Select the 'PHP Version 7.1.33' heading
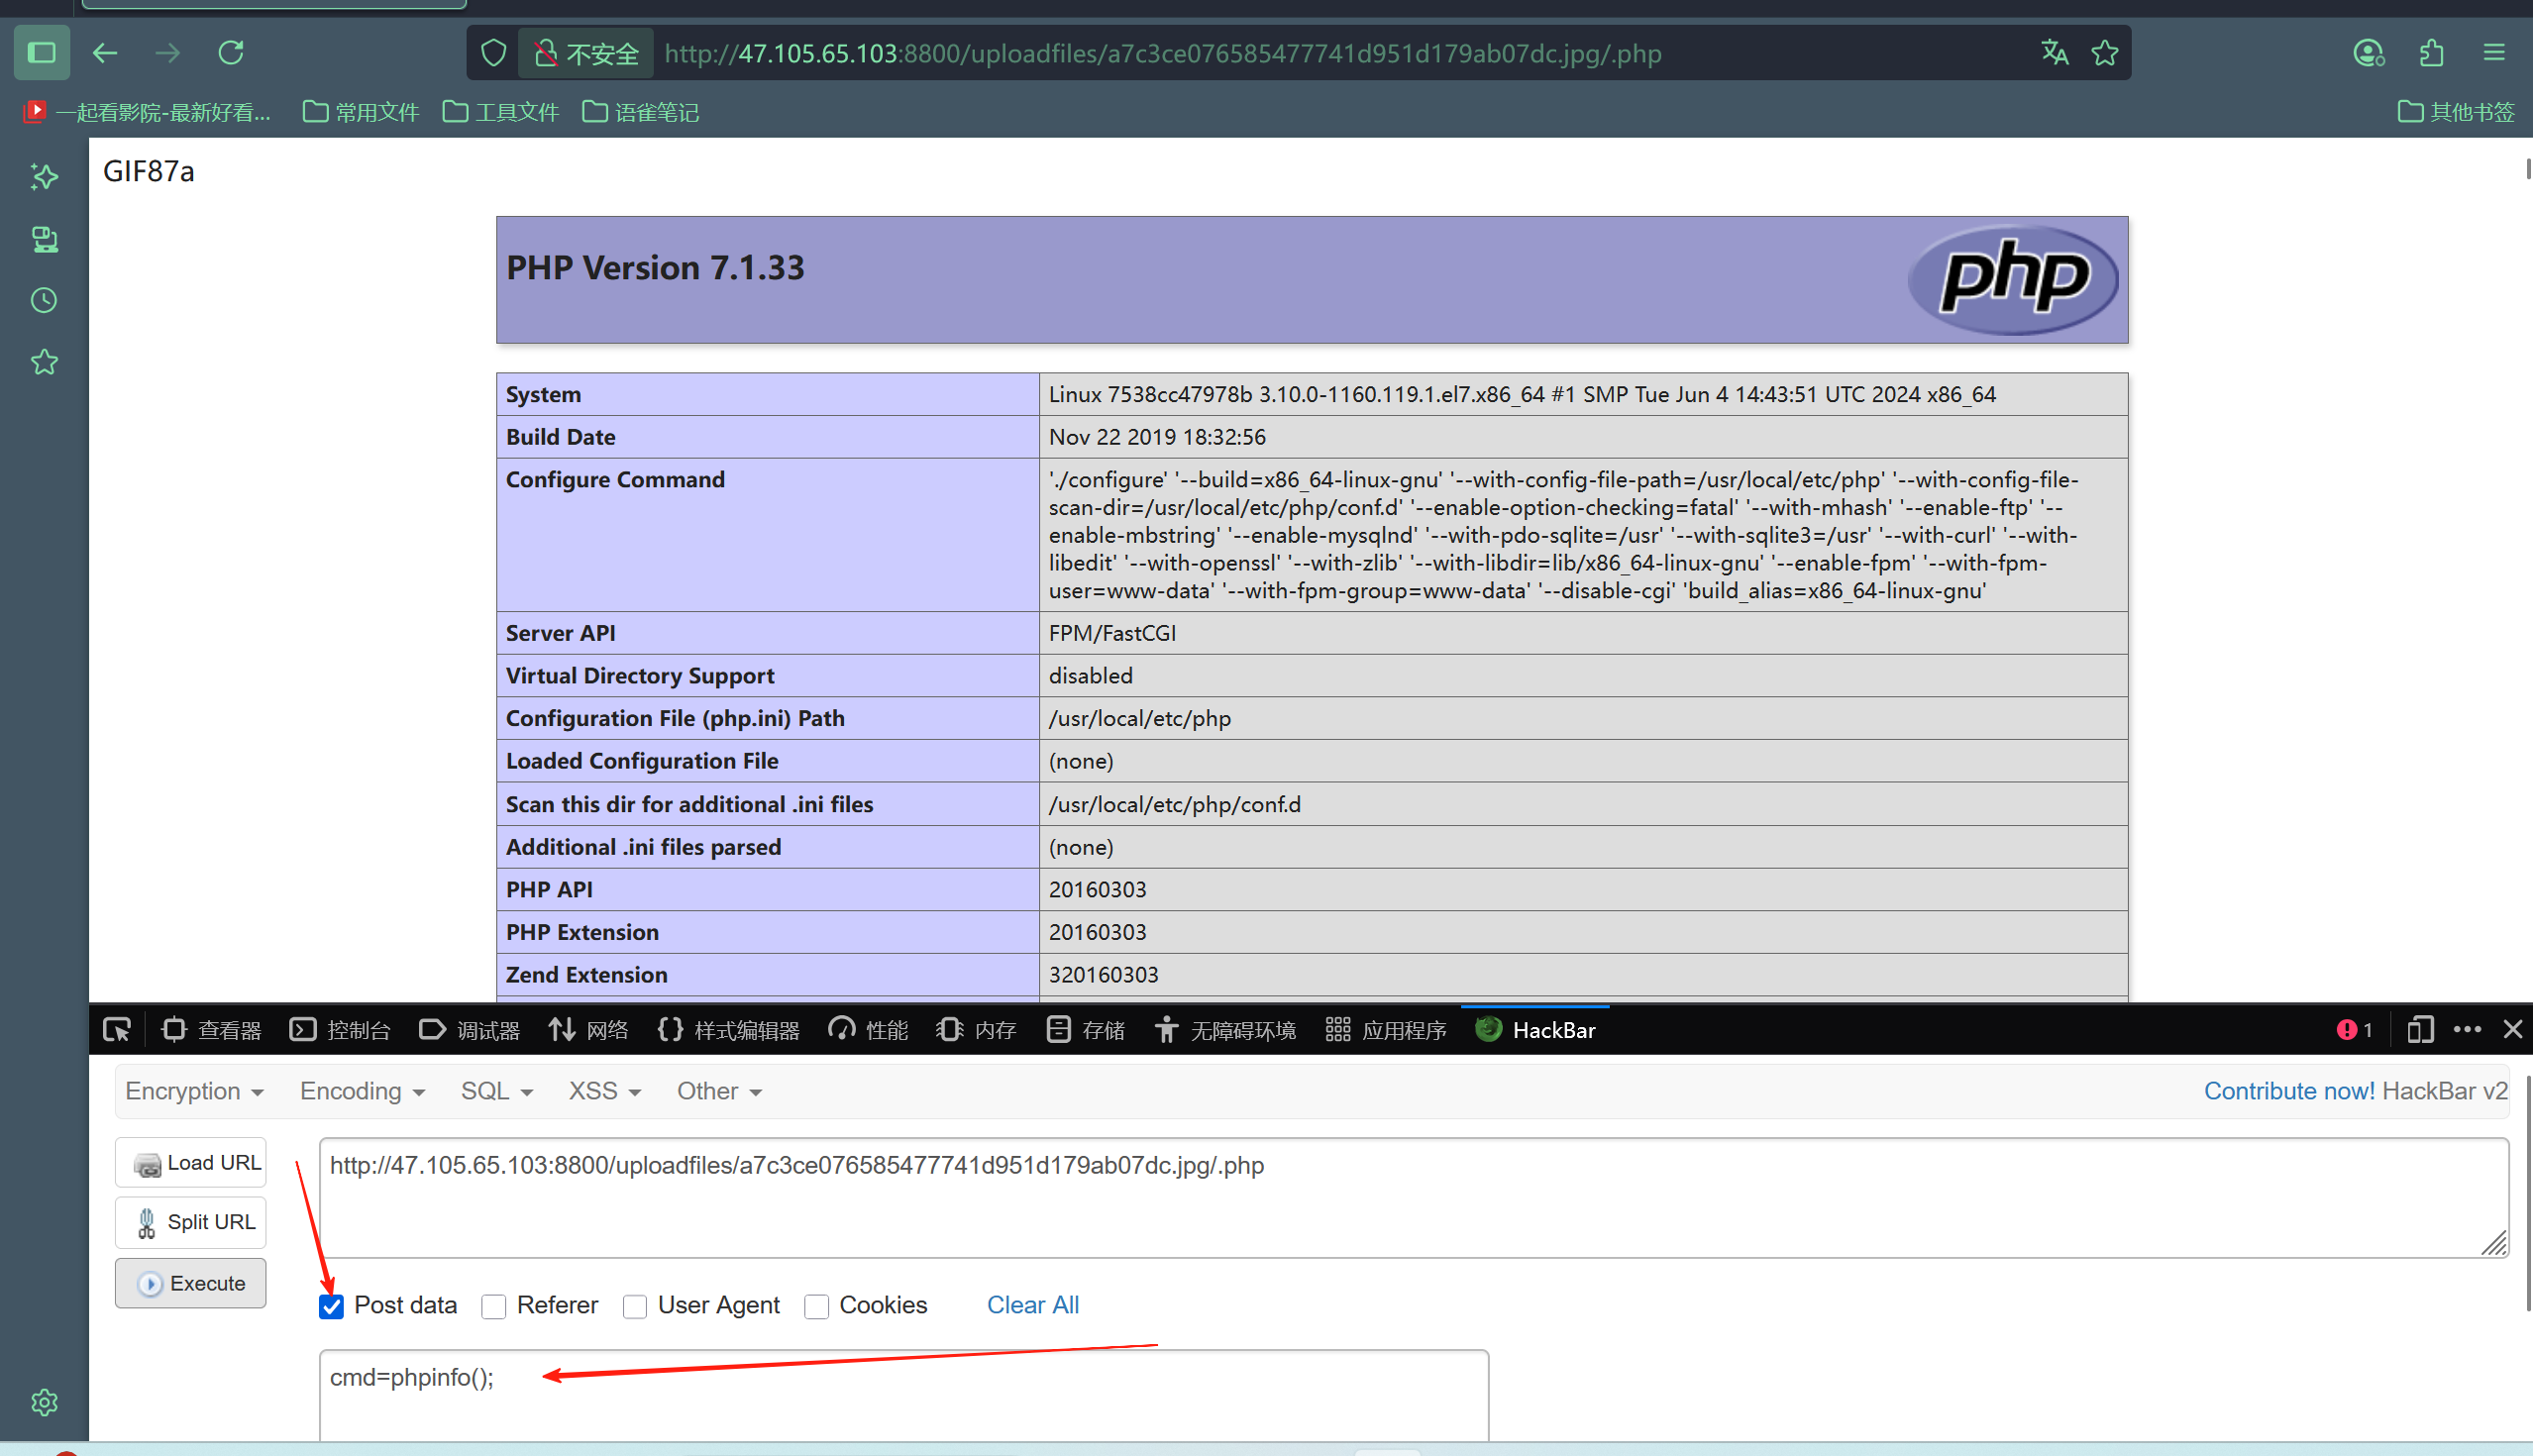Screen dimensions: 2533x1456 [x=655, y=268]
